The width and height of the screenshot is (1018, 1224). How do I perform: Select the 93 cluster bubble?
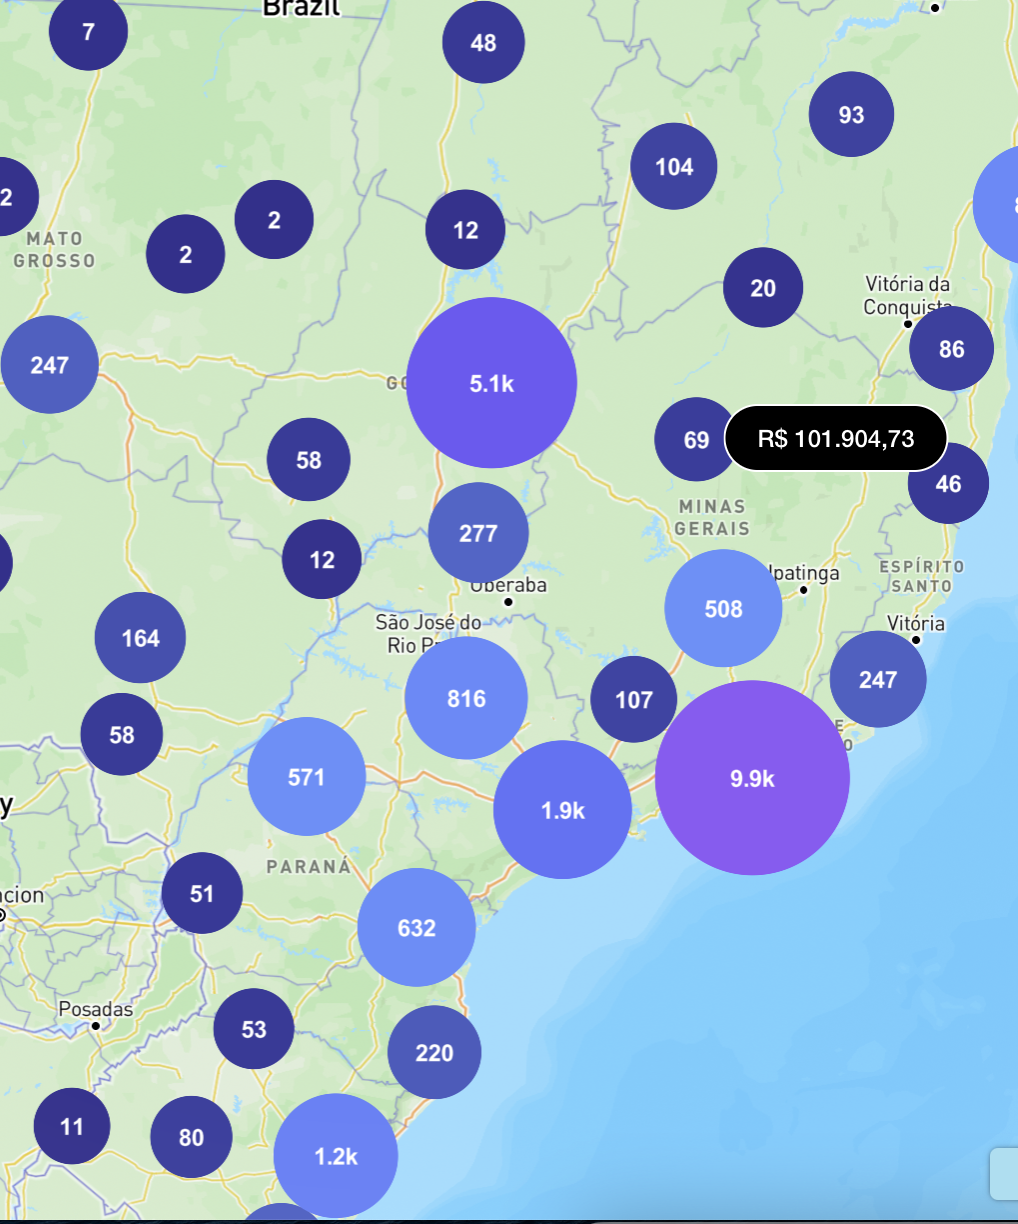tap(851, 115)
